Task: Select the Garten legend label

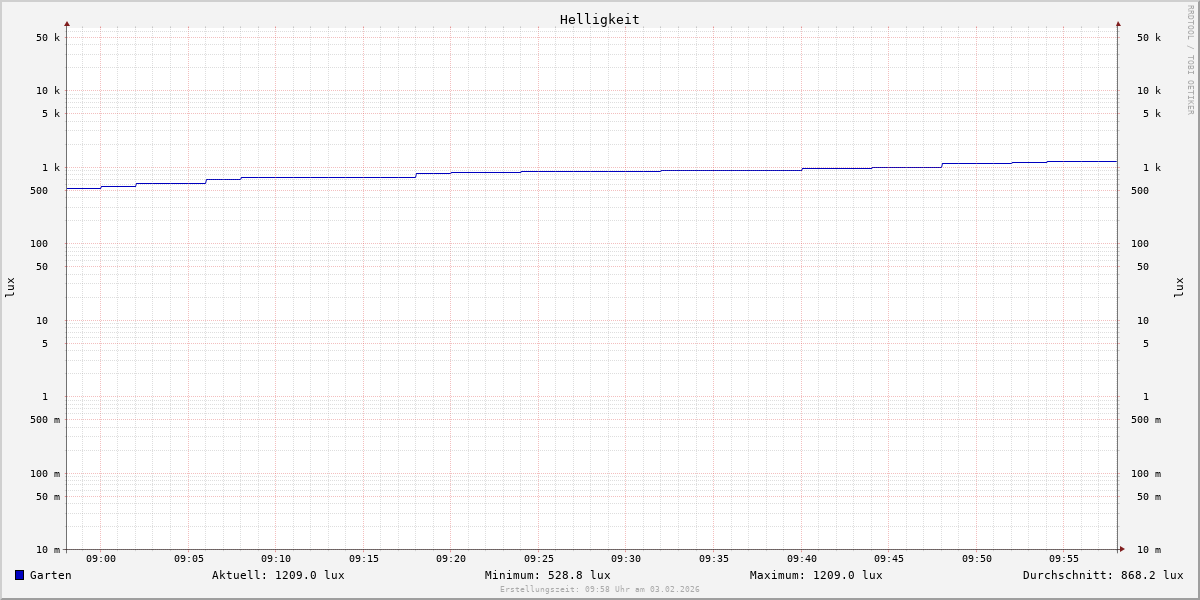Action: click(50, 575)
